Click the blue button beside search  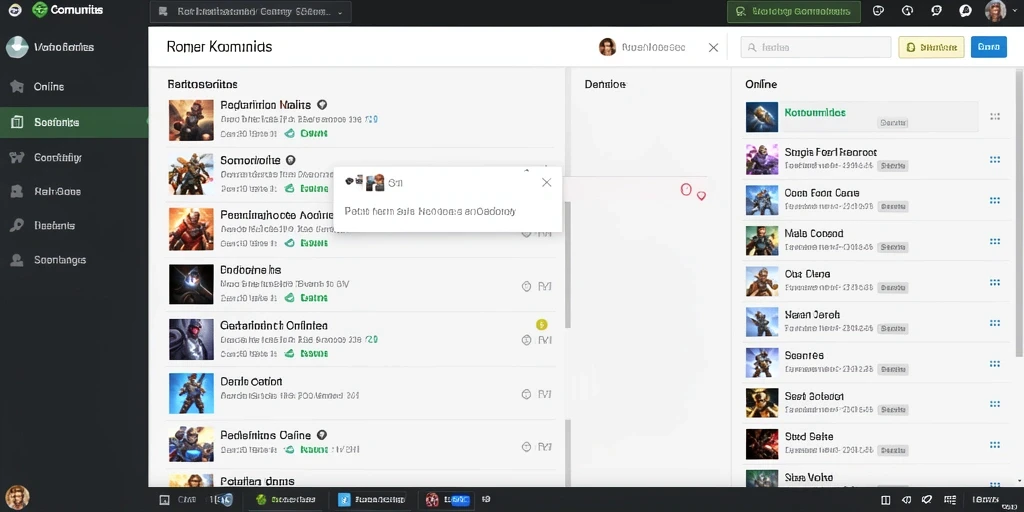(x=988, y=47)
